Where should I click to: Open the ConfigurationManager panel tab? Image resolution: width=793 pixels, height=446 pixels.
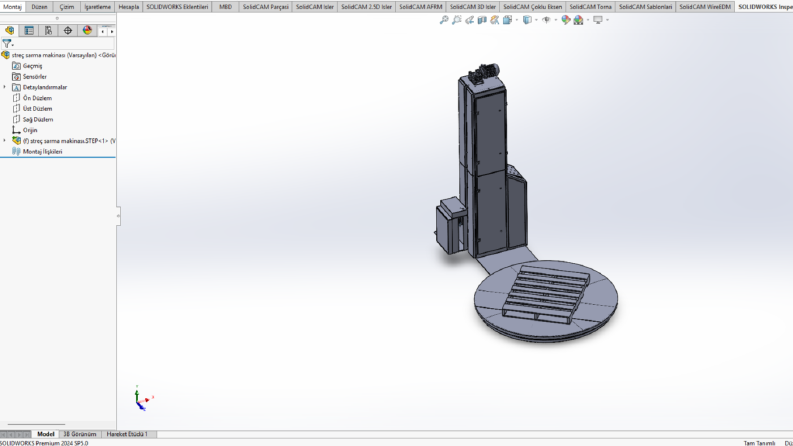point(48,31)
